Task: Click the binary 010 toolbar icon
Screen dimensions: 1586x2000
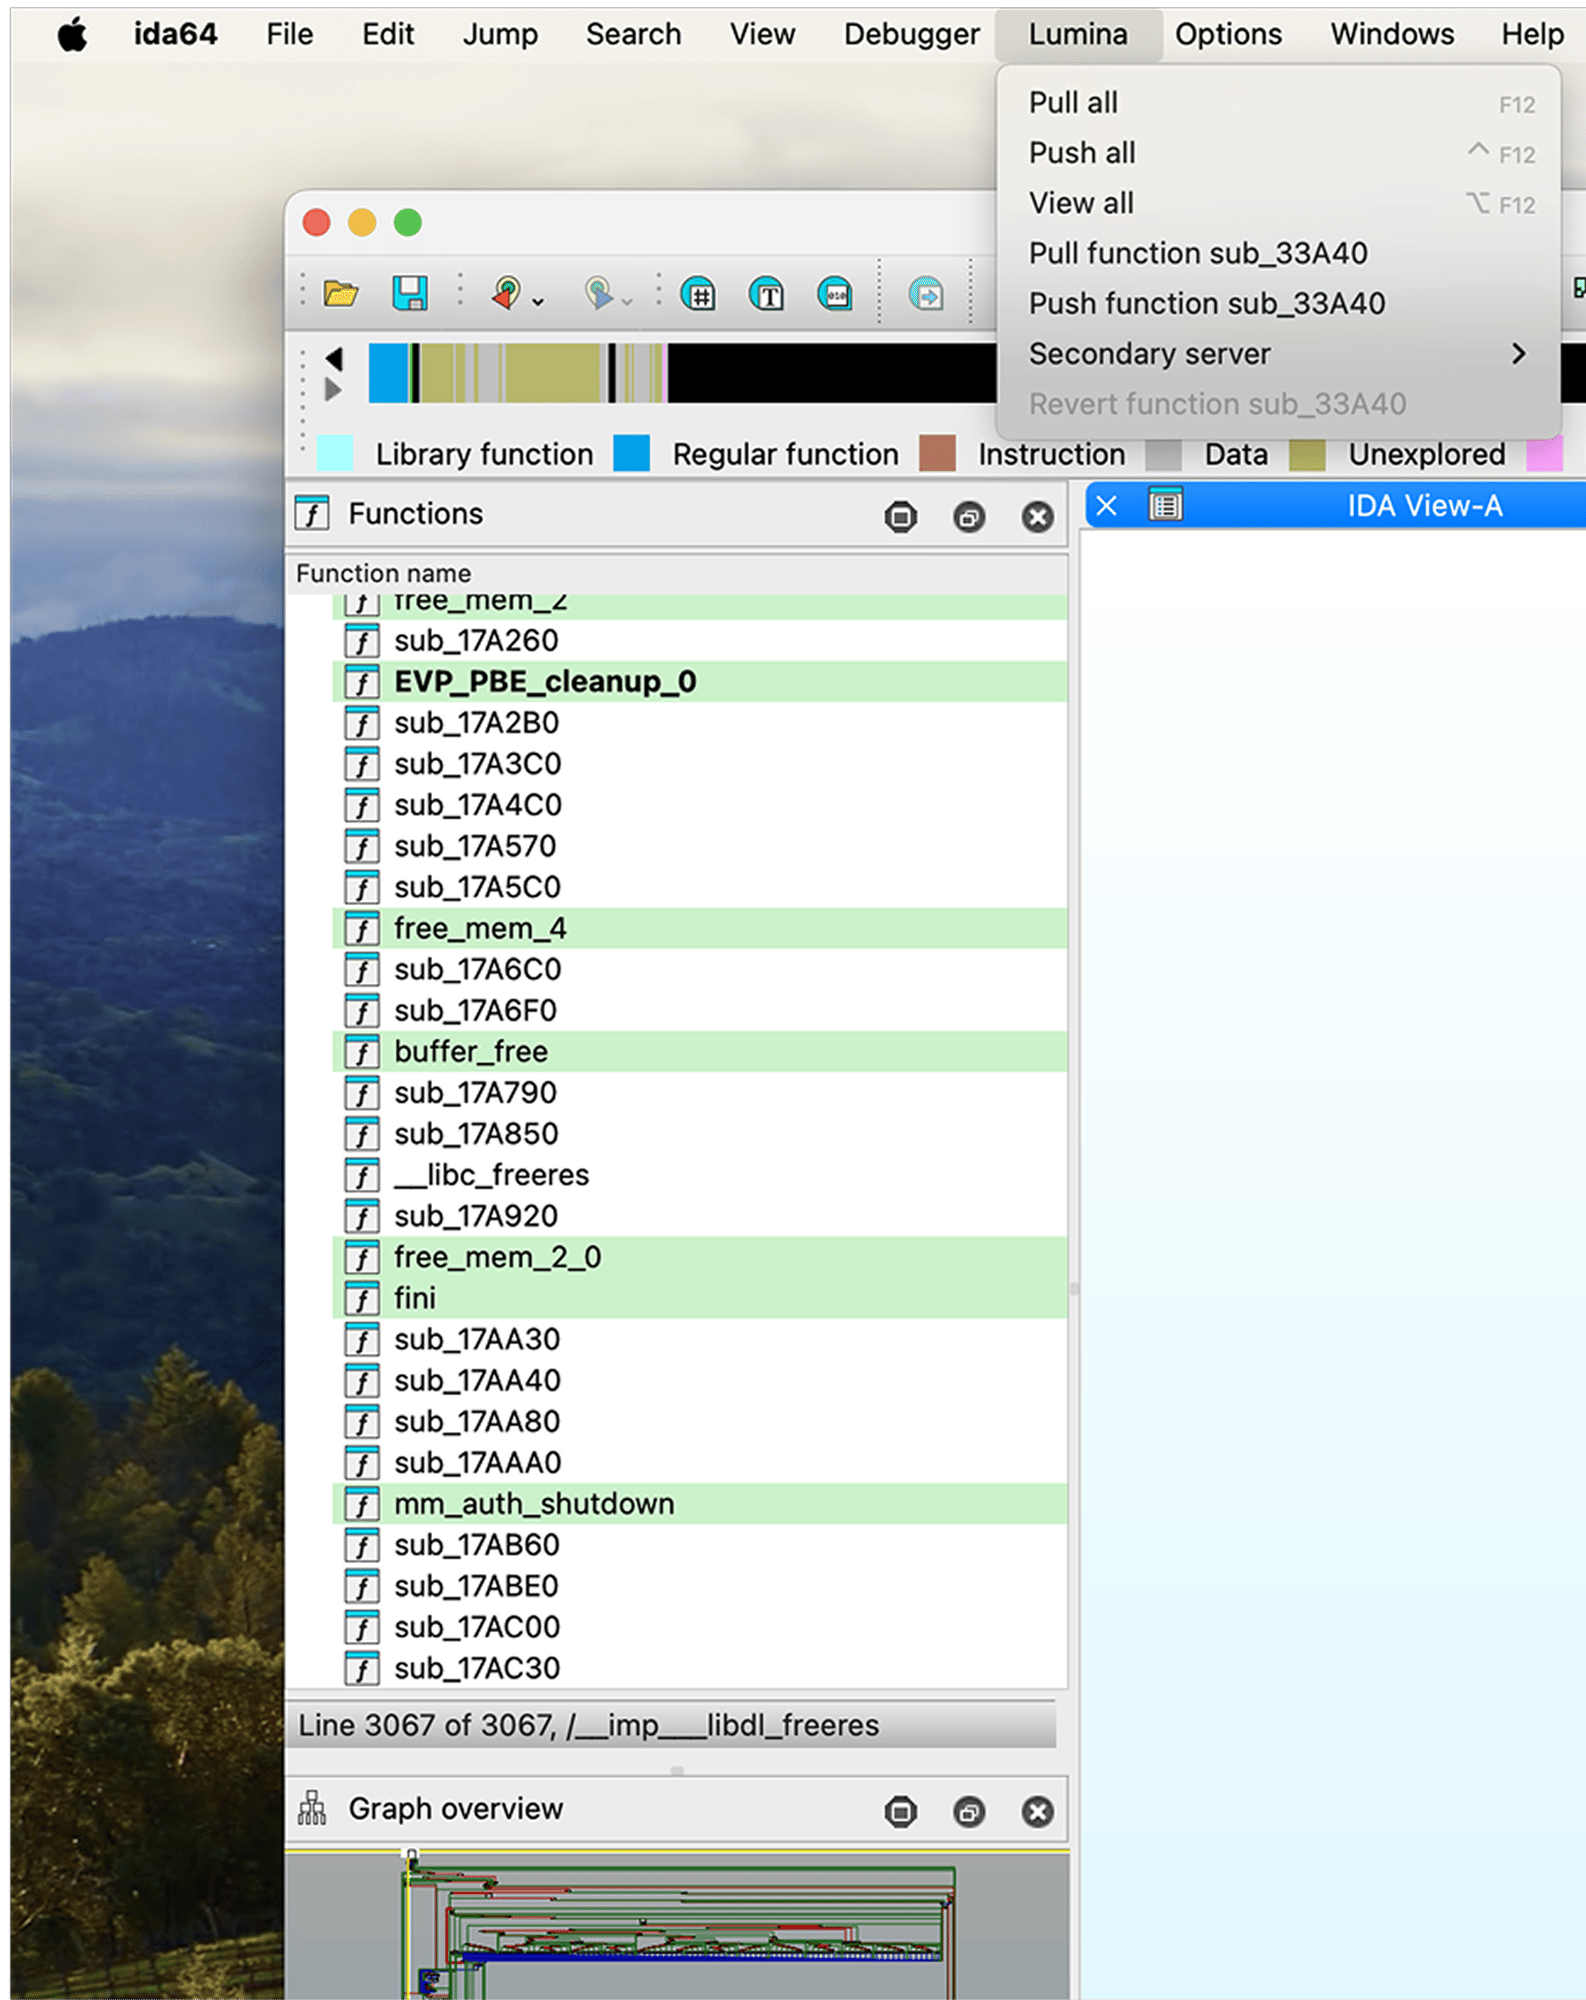Action: [x=835, y=294]
